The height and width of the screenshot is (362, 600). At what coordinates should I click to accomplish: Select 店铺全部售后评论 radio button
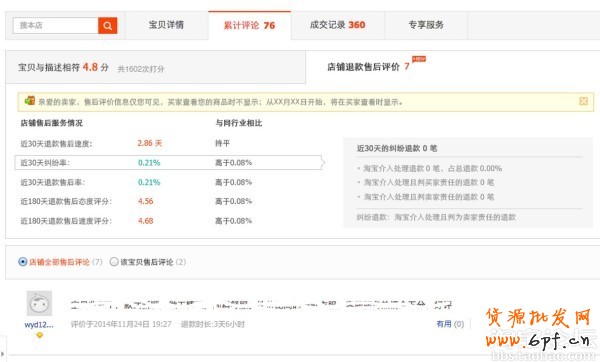[23, 262]
